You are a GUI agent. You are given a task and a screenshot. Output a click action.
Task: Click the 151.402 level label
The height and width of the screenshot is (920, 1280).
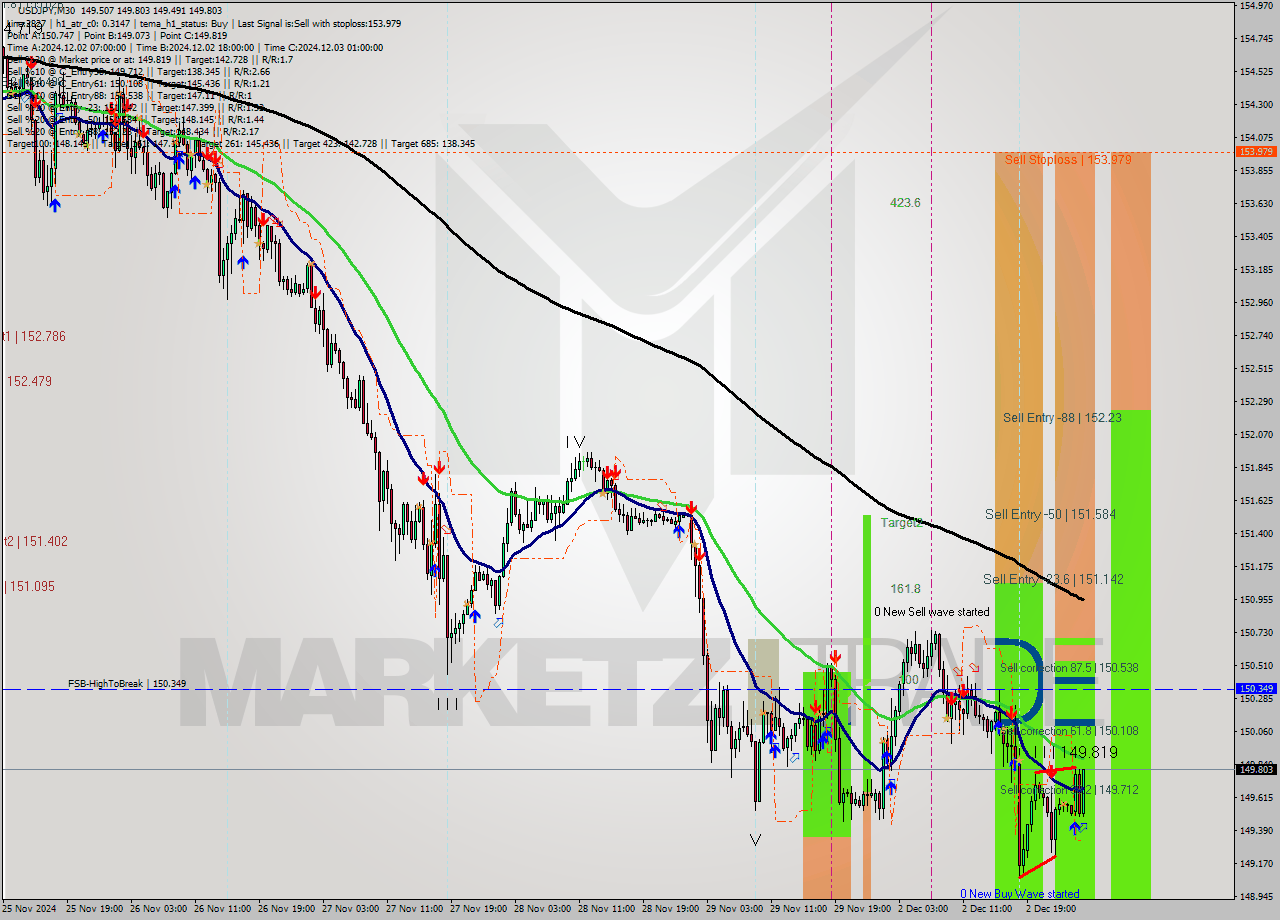(x=36, y=541)
